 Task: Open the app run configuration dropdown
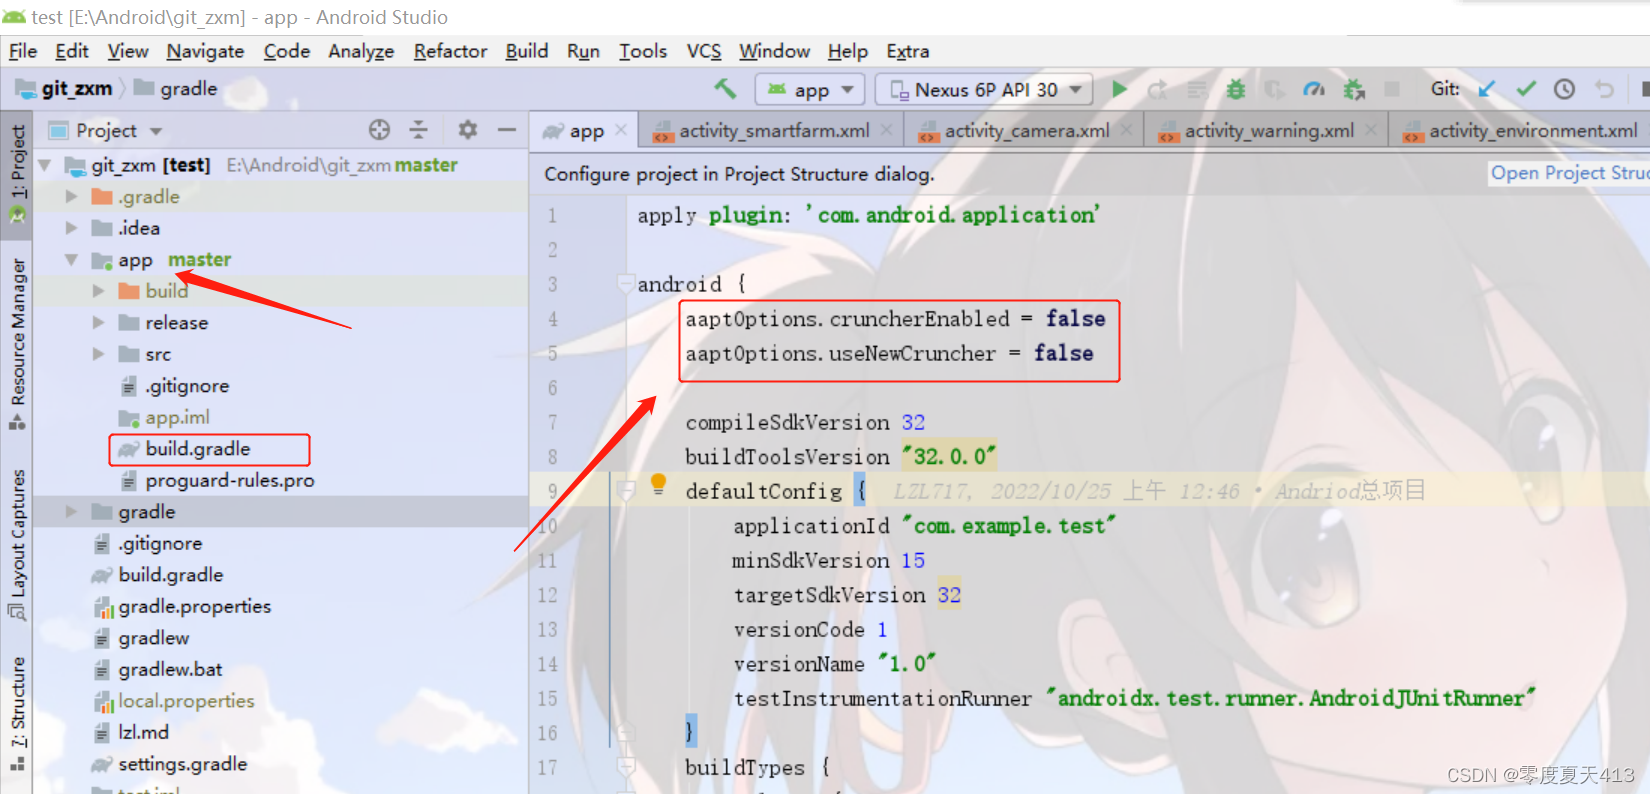click(810, 90)
